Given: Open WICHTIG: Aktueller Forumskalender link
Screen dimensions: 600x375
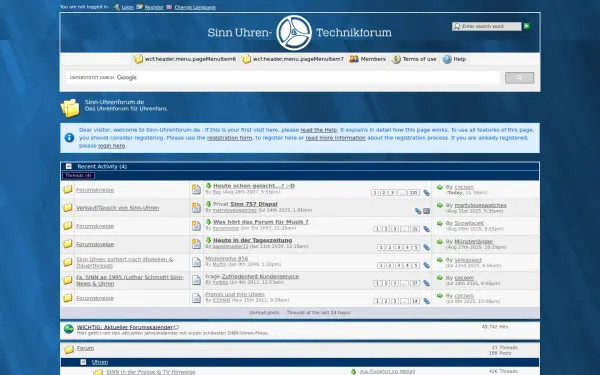Looking at the screenshot, I should pos(125,327).
